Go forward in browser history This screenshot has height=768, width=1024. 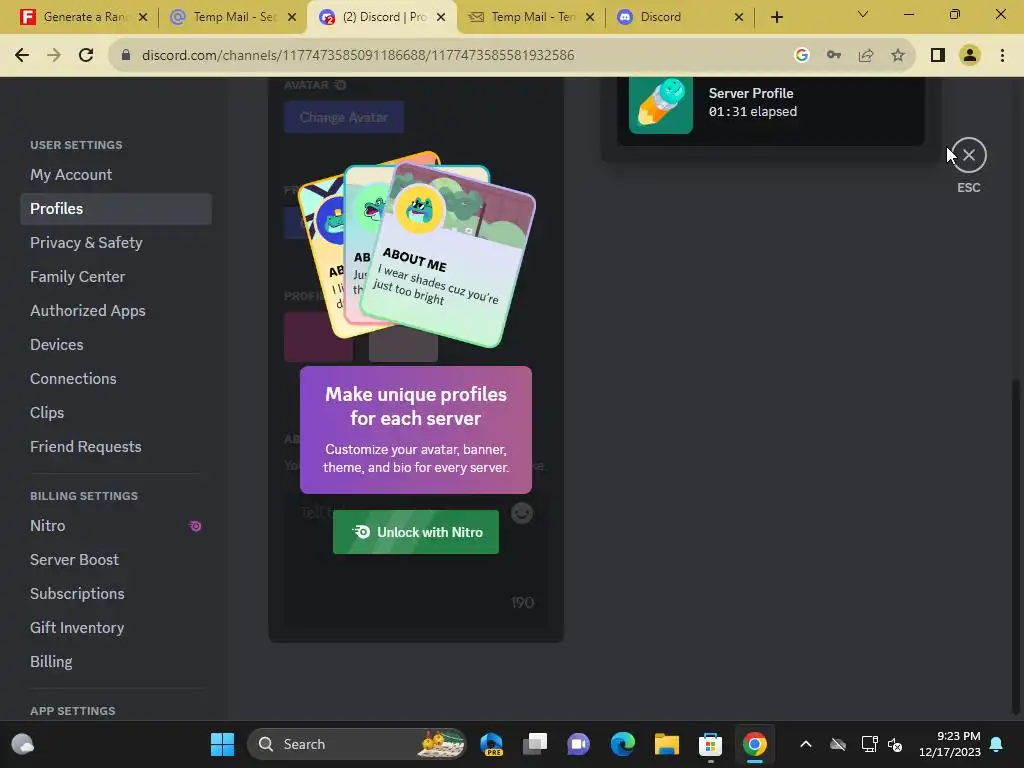pos(54,55)
